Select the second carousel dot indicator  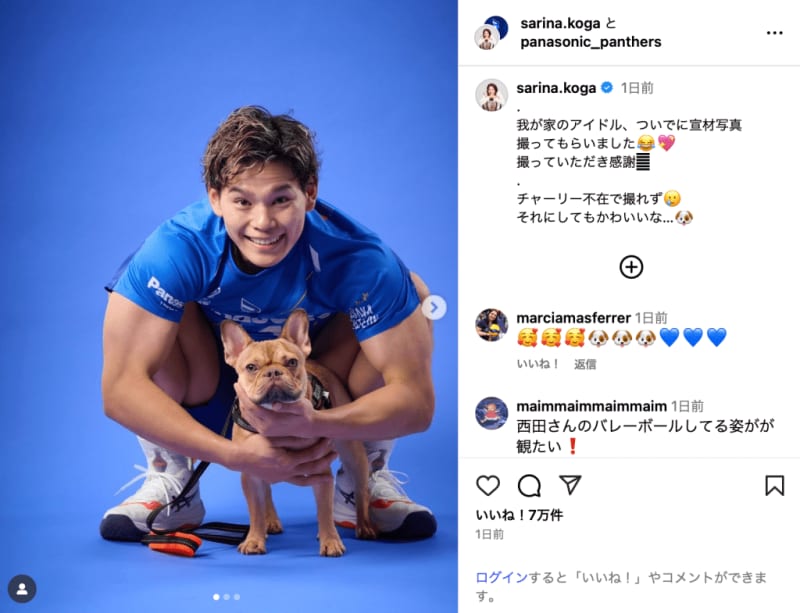[227, 596]
